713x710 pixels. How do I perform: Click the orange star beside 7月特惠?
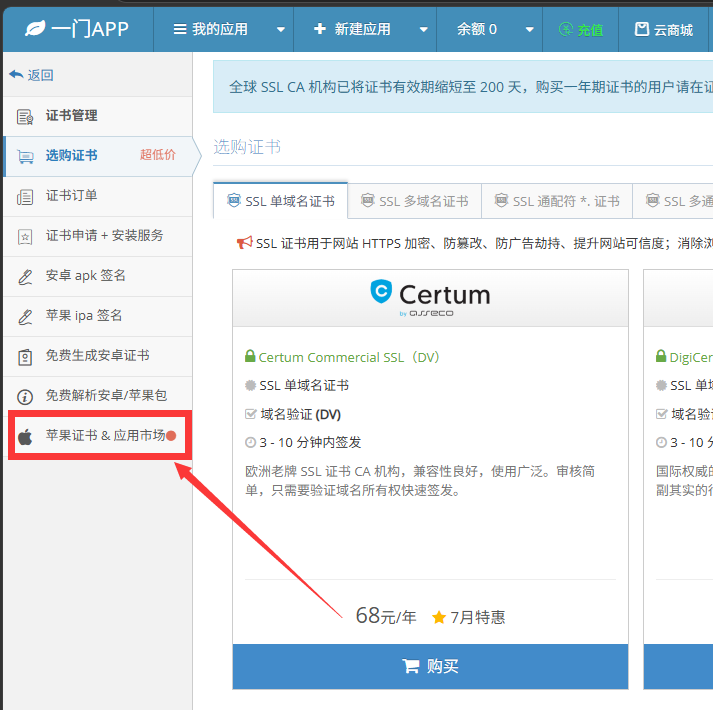point(439,617)
